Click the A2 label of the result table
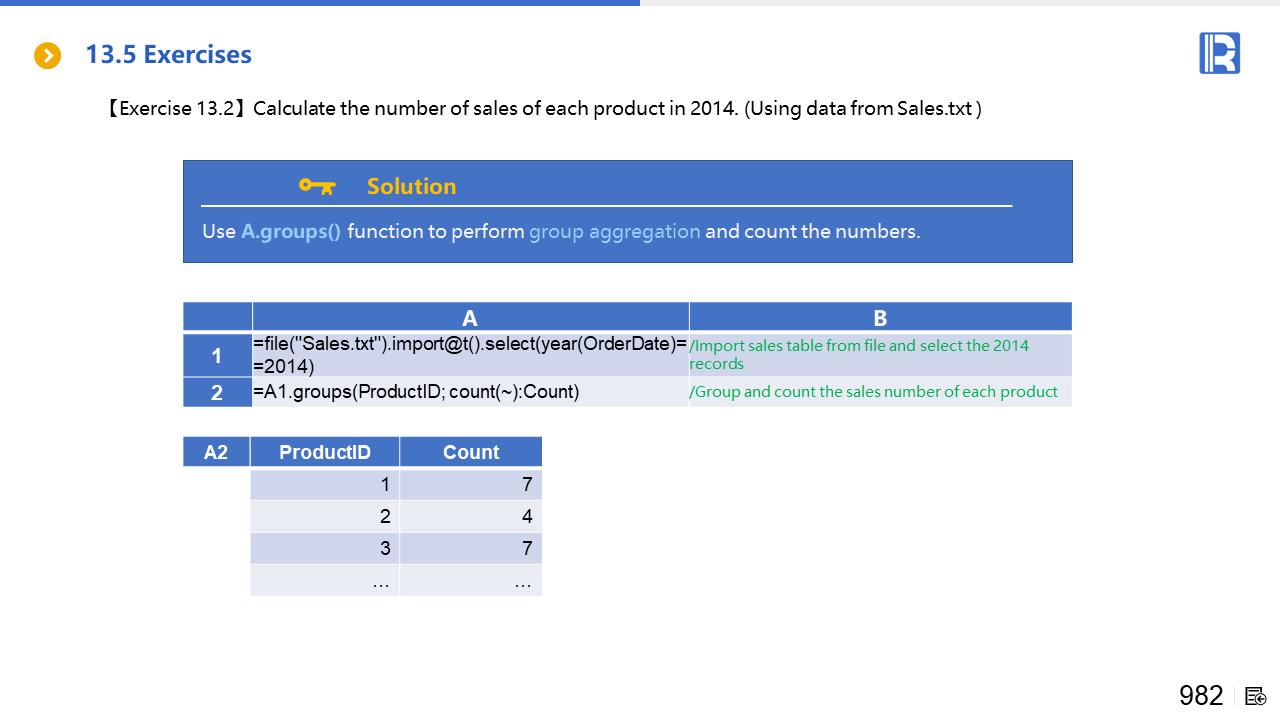1280x720 pixels. click(216, 452)
